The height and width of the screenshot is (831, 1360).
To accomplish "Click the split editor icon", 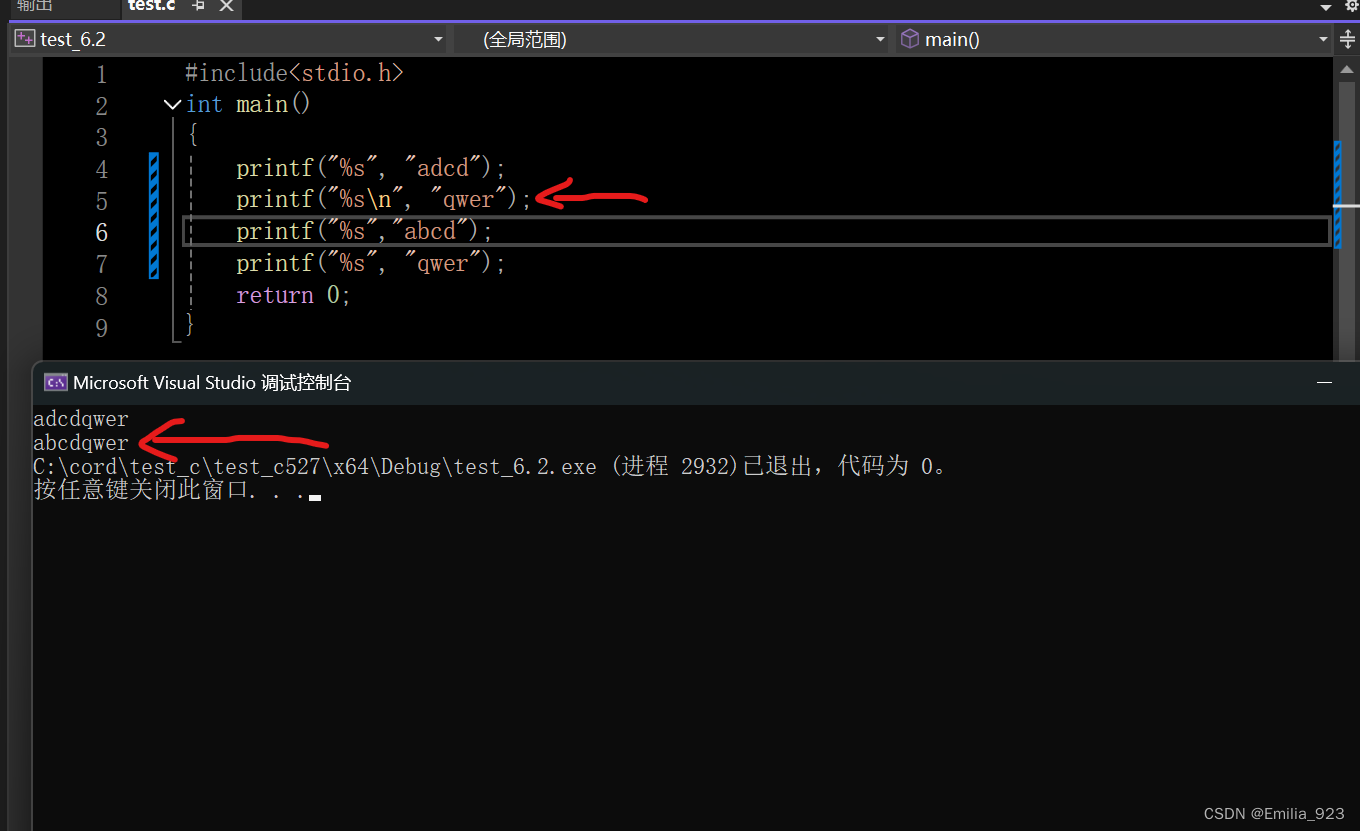I will (x=1347, y=40).
